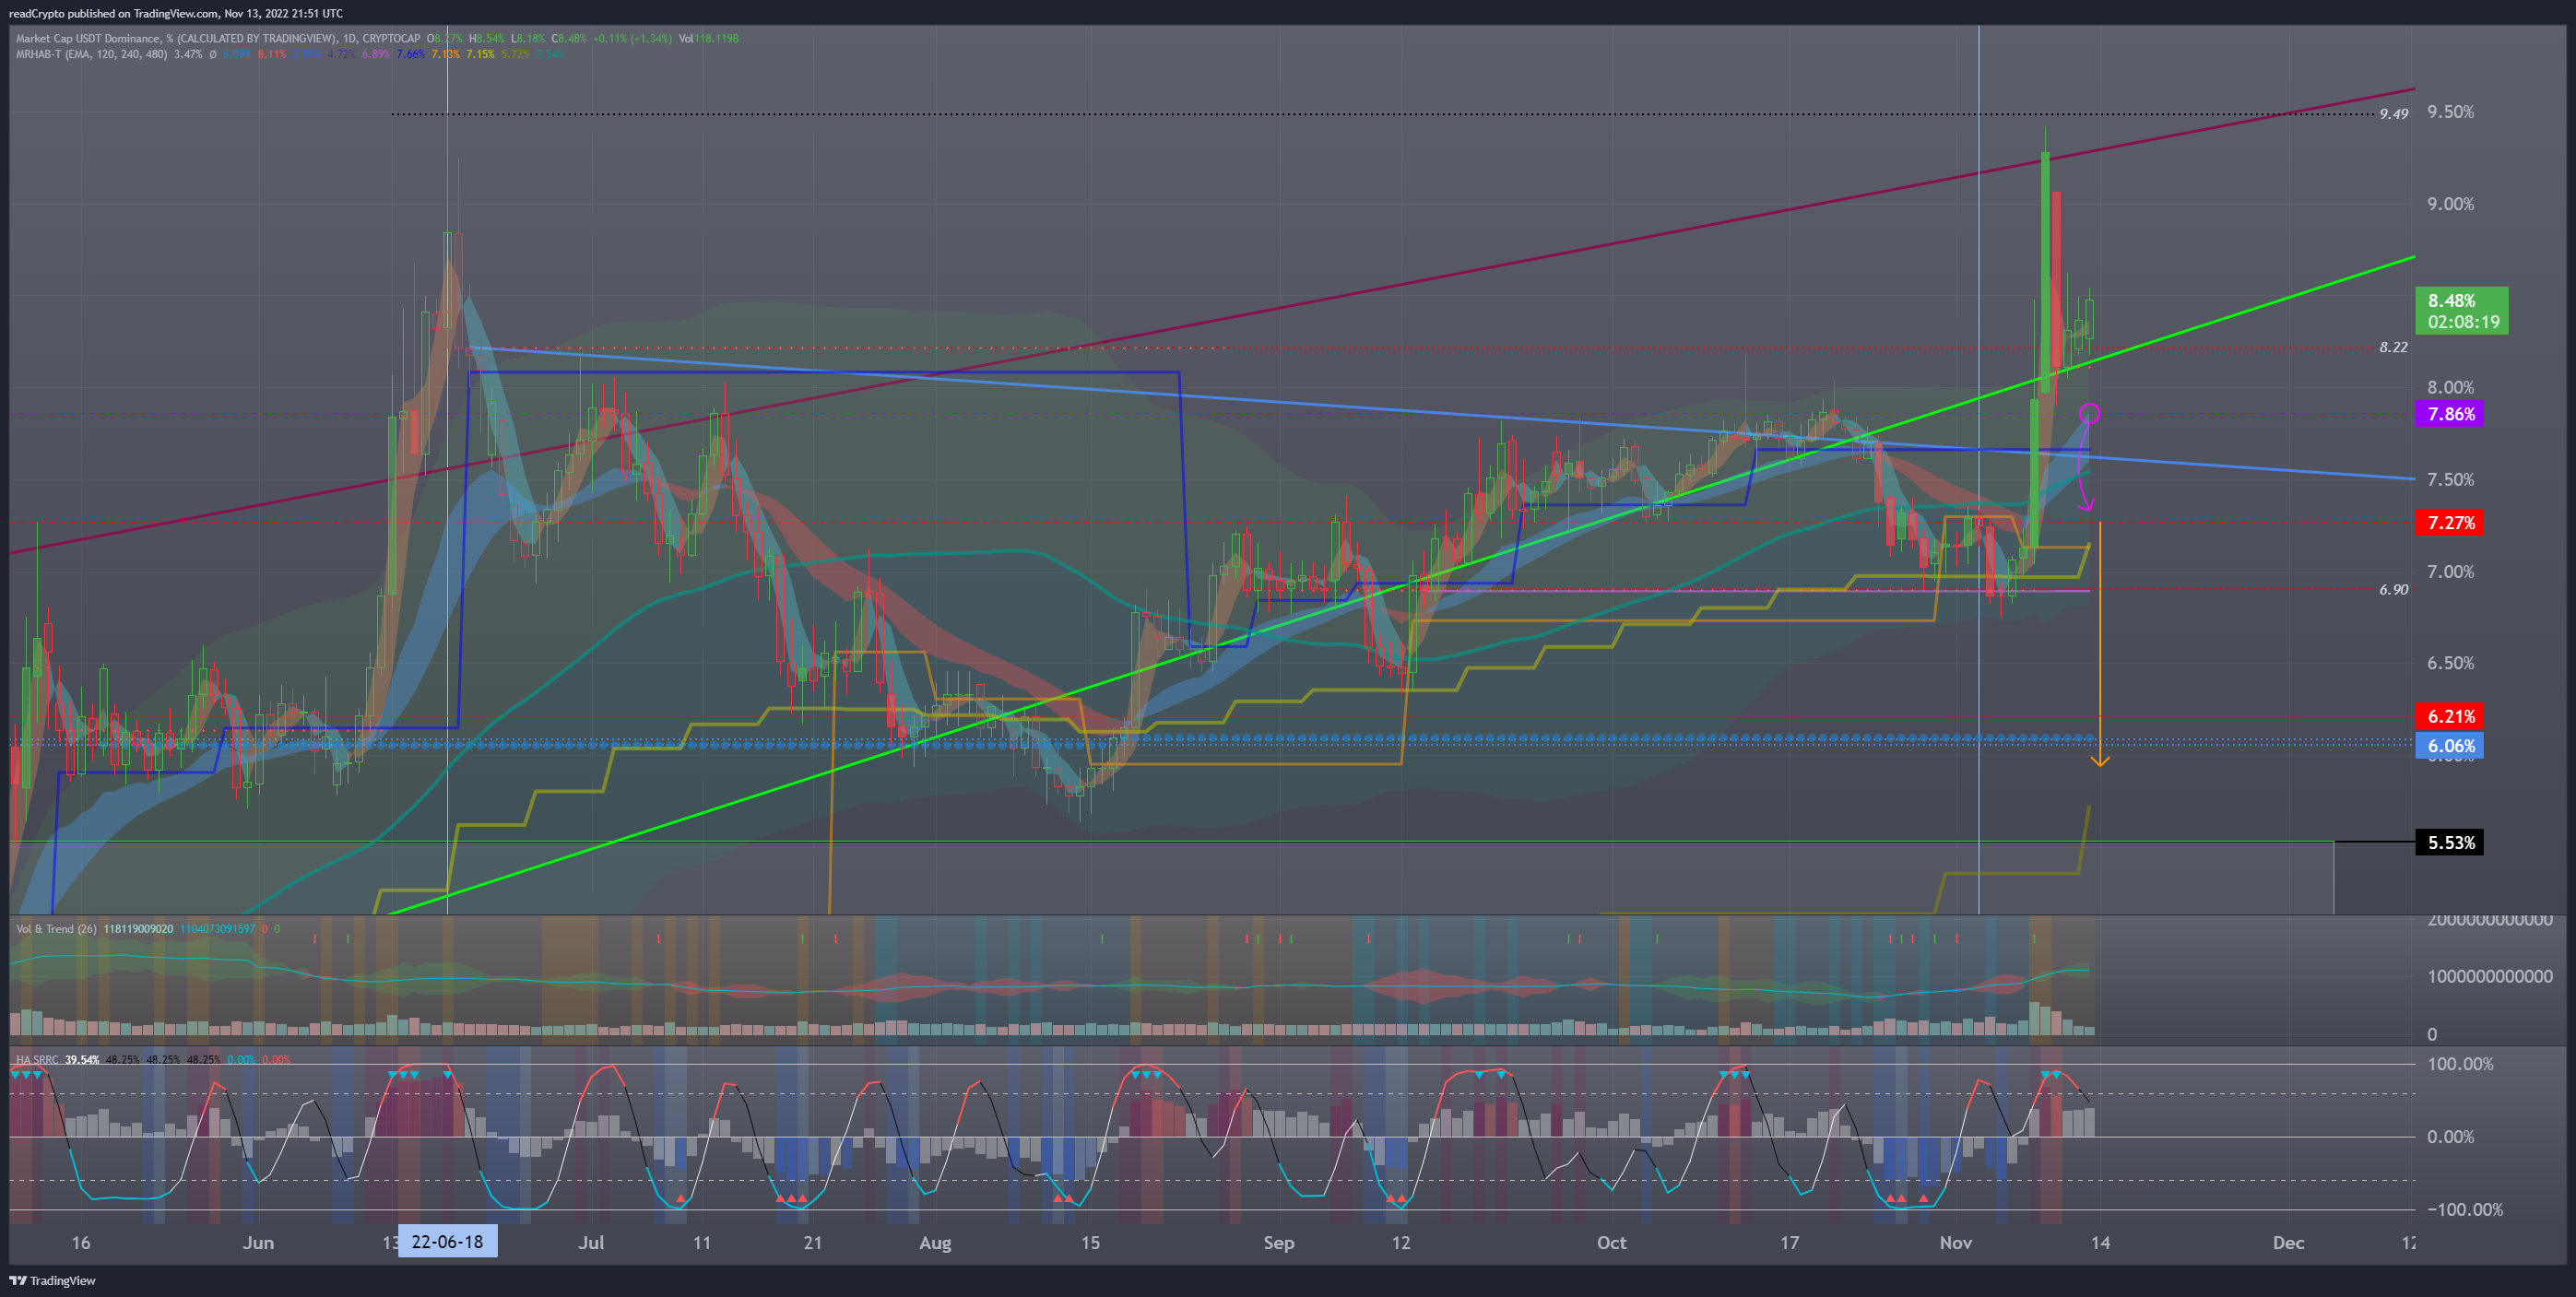Click the '17' date on time axis

[1789, 1243]
